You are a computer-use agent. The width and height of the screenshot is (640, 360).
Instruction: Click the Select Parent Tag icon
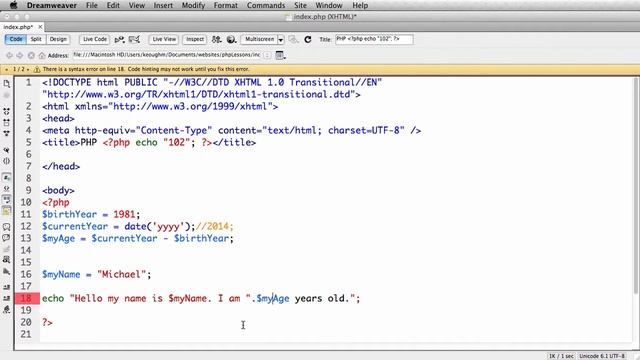pos(7,150)
